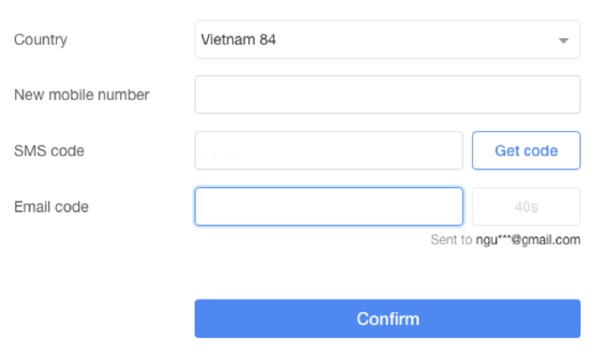
Task: Open the Country dropdown arrow
Action: pyautogui.click(x=563, y=40)
